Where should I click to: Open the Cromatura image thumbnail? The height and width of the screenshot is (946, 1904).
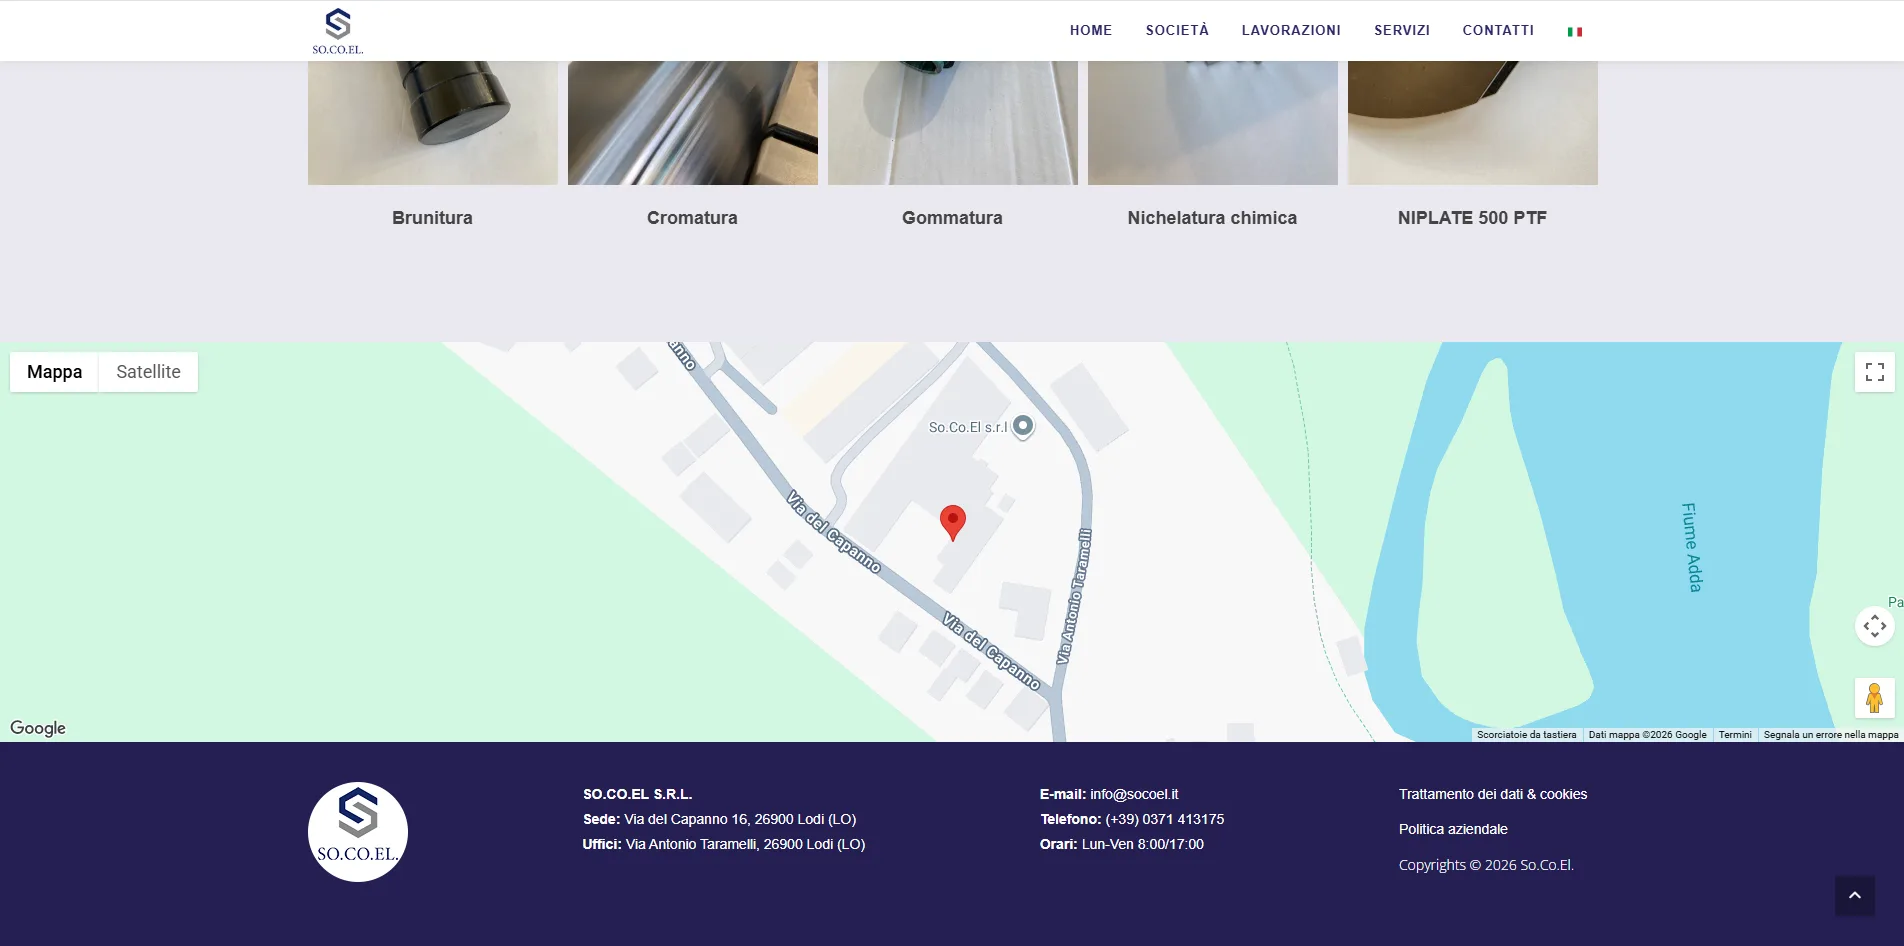693,123
